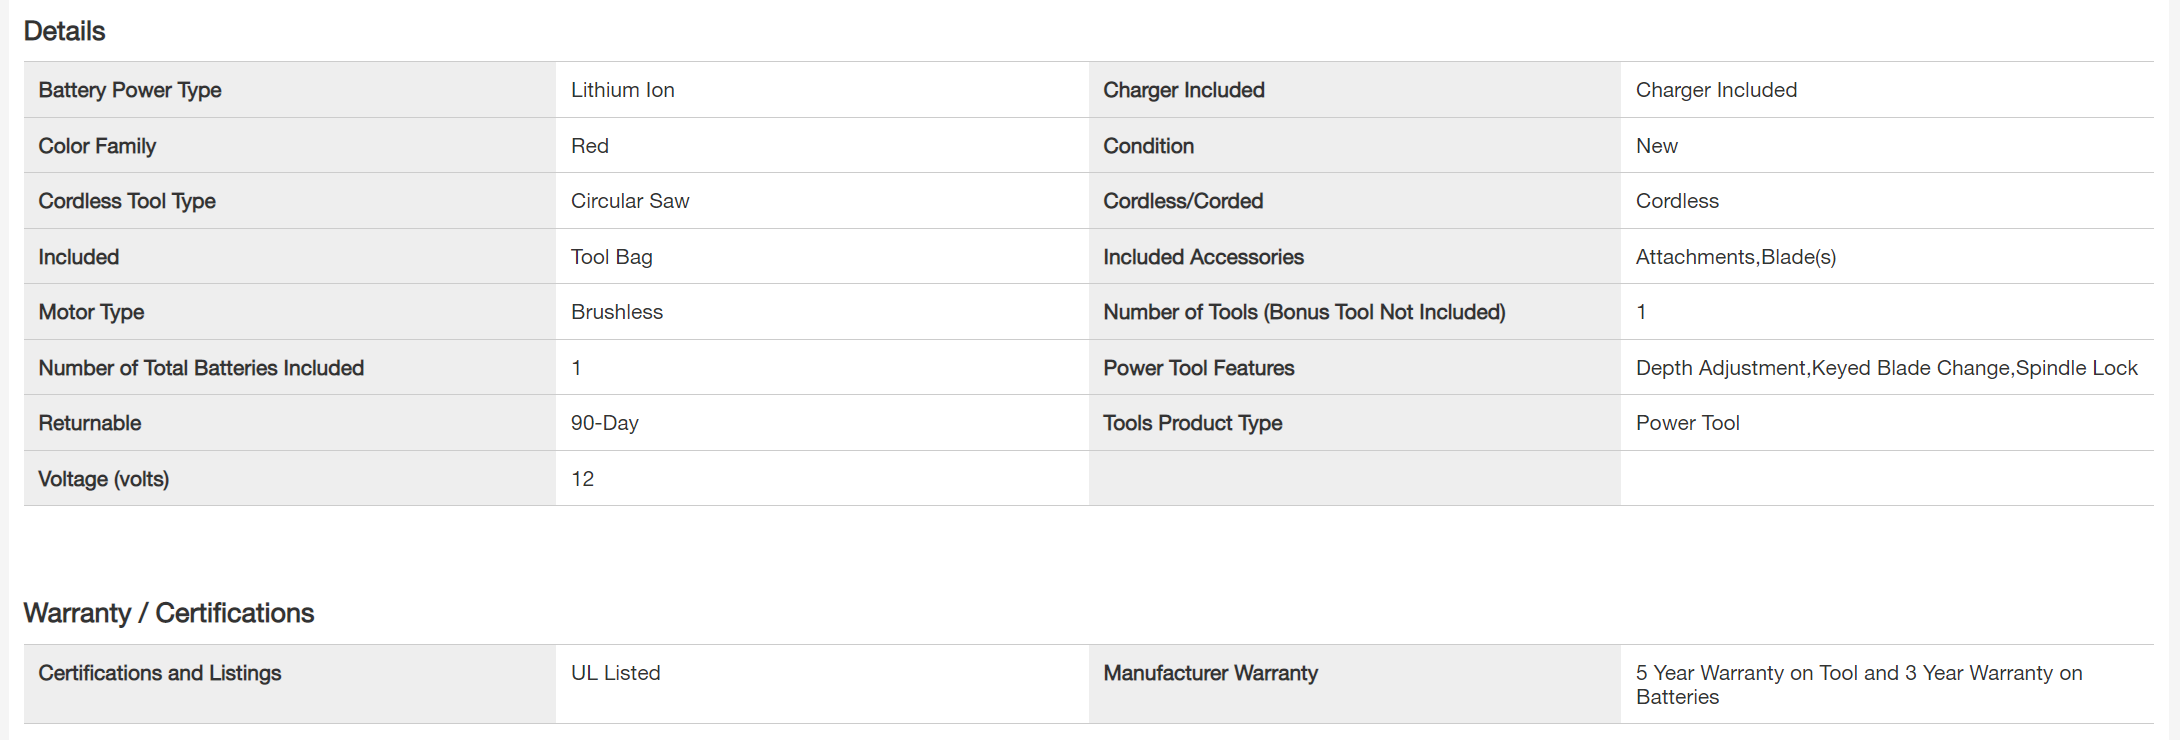Click the Warranty / Certifications heading
2180x740 pixels.
[168, 613]
